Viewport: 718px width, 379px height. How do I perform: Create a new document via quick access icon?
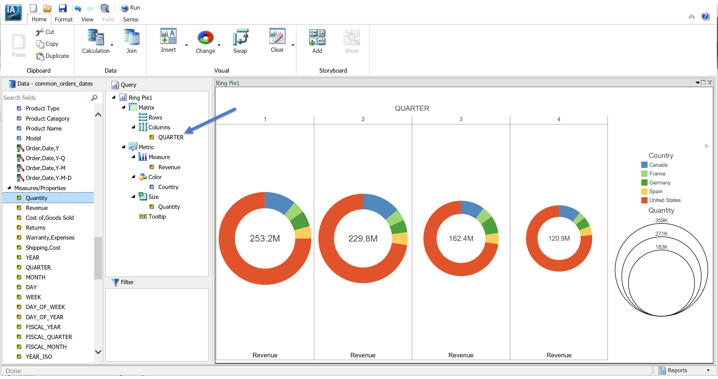pos(33,8)
